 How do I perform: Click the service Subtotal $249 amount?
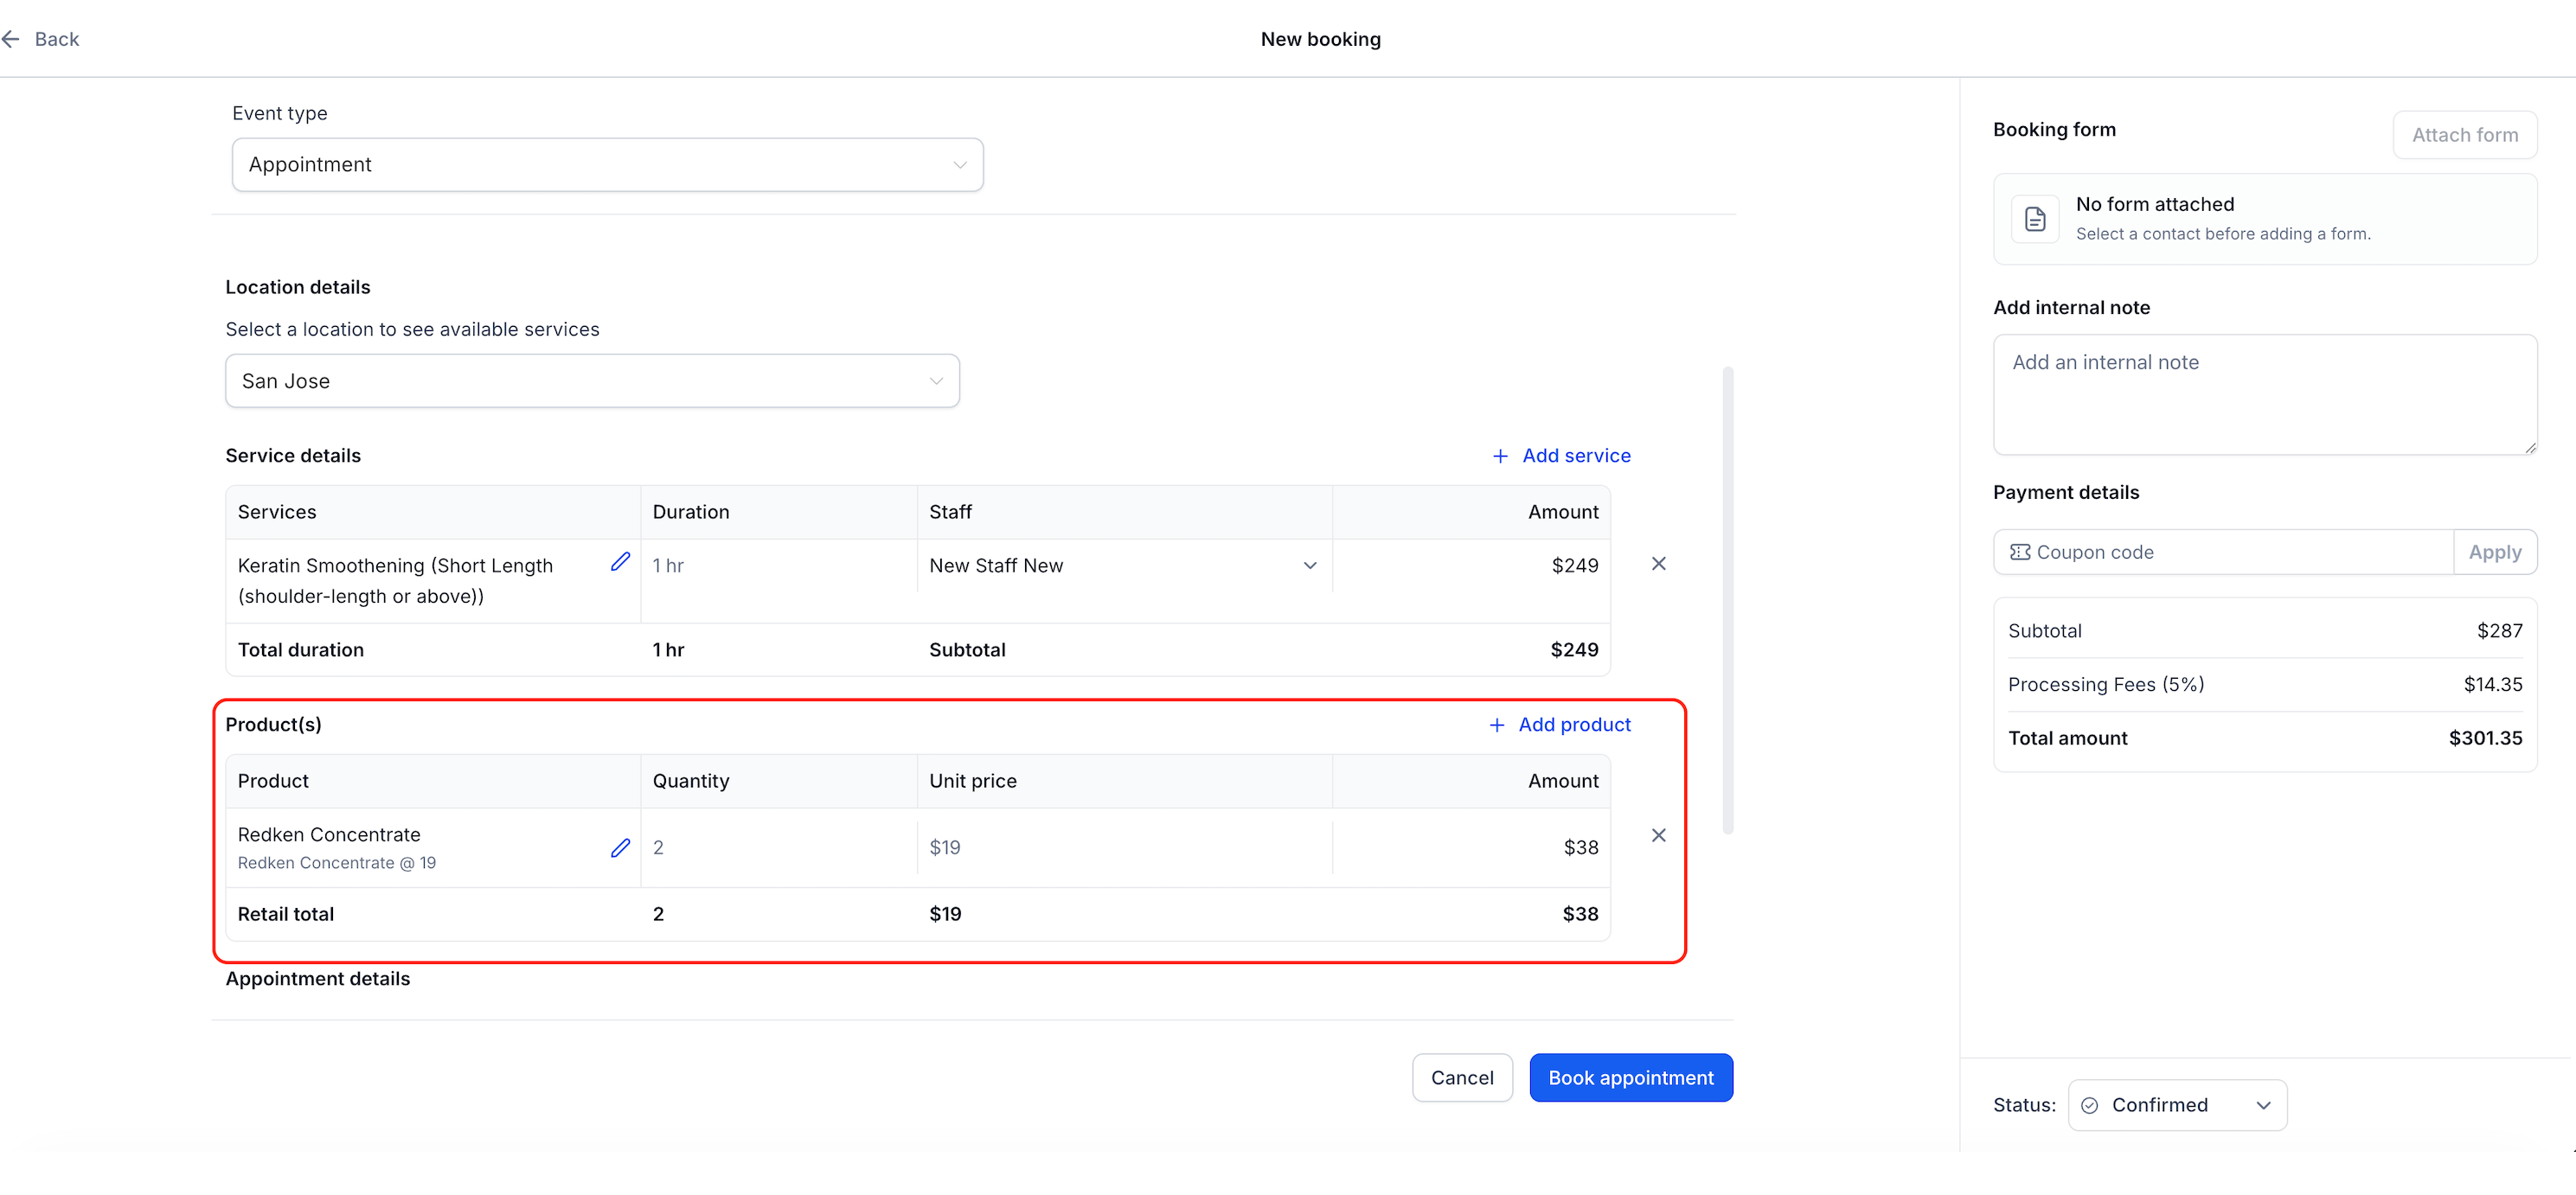pos(1574,650)
